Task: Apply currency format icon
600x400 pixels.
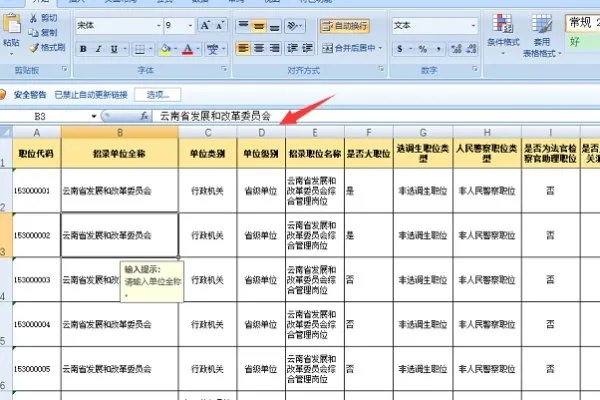Action: (x=400, y=49)
